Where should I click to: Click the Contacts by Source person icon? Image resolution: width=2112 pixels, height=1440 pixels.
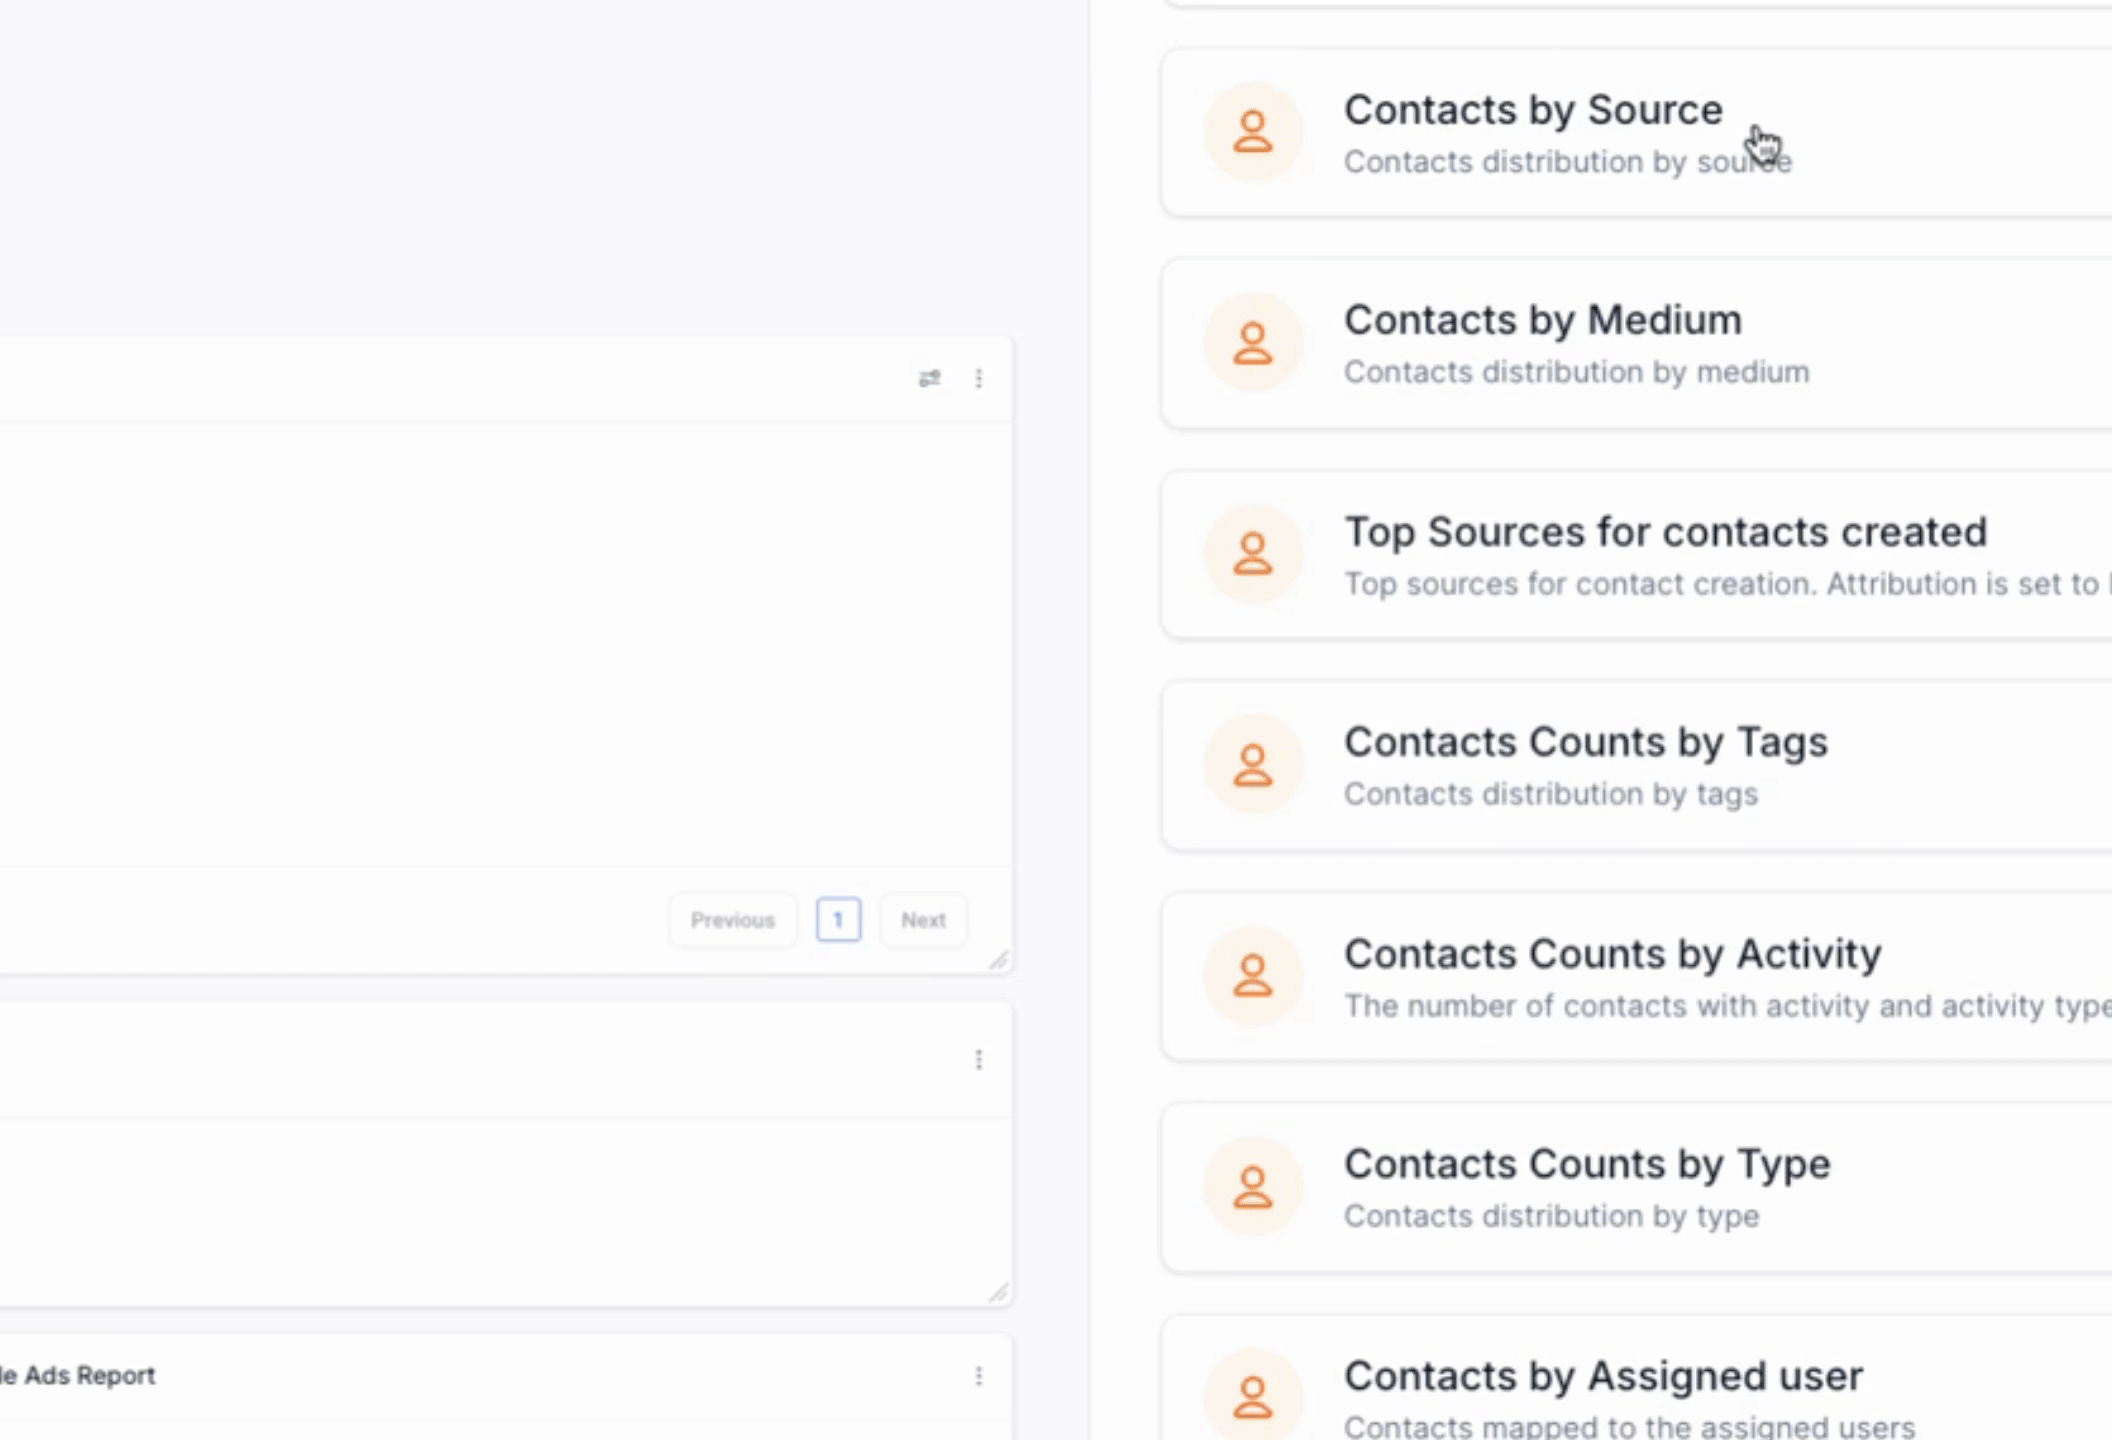[x=1252, y=132]
